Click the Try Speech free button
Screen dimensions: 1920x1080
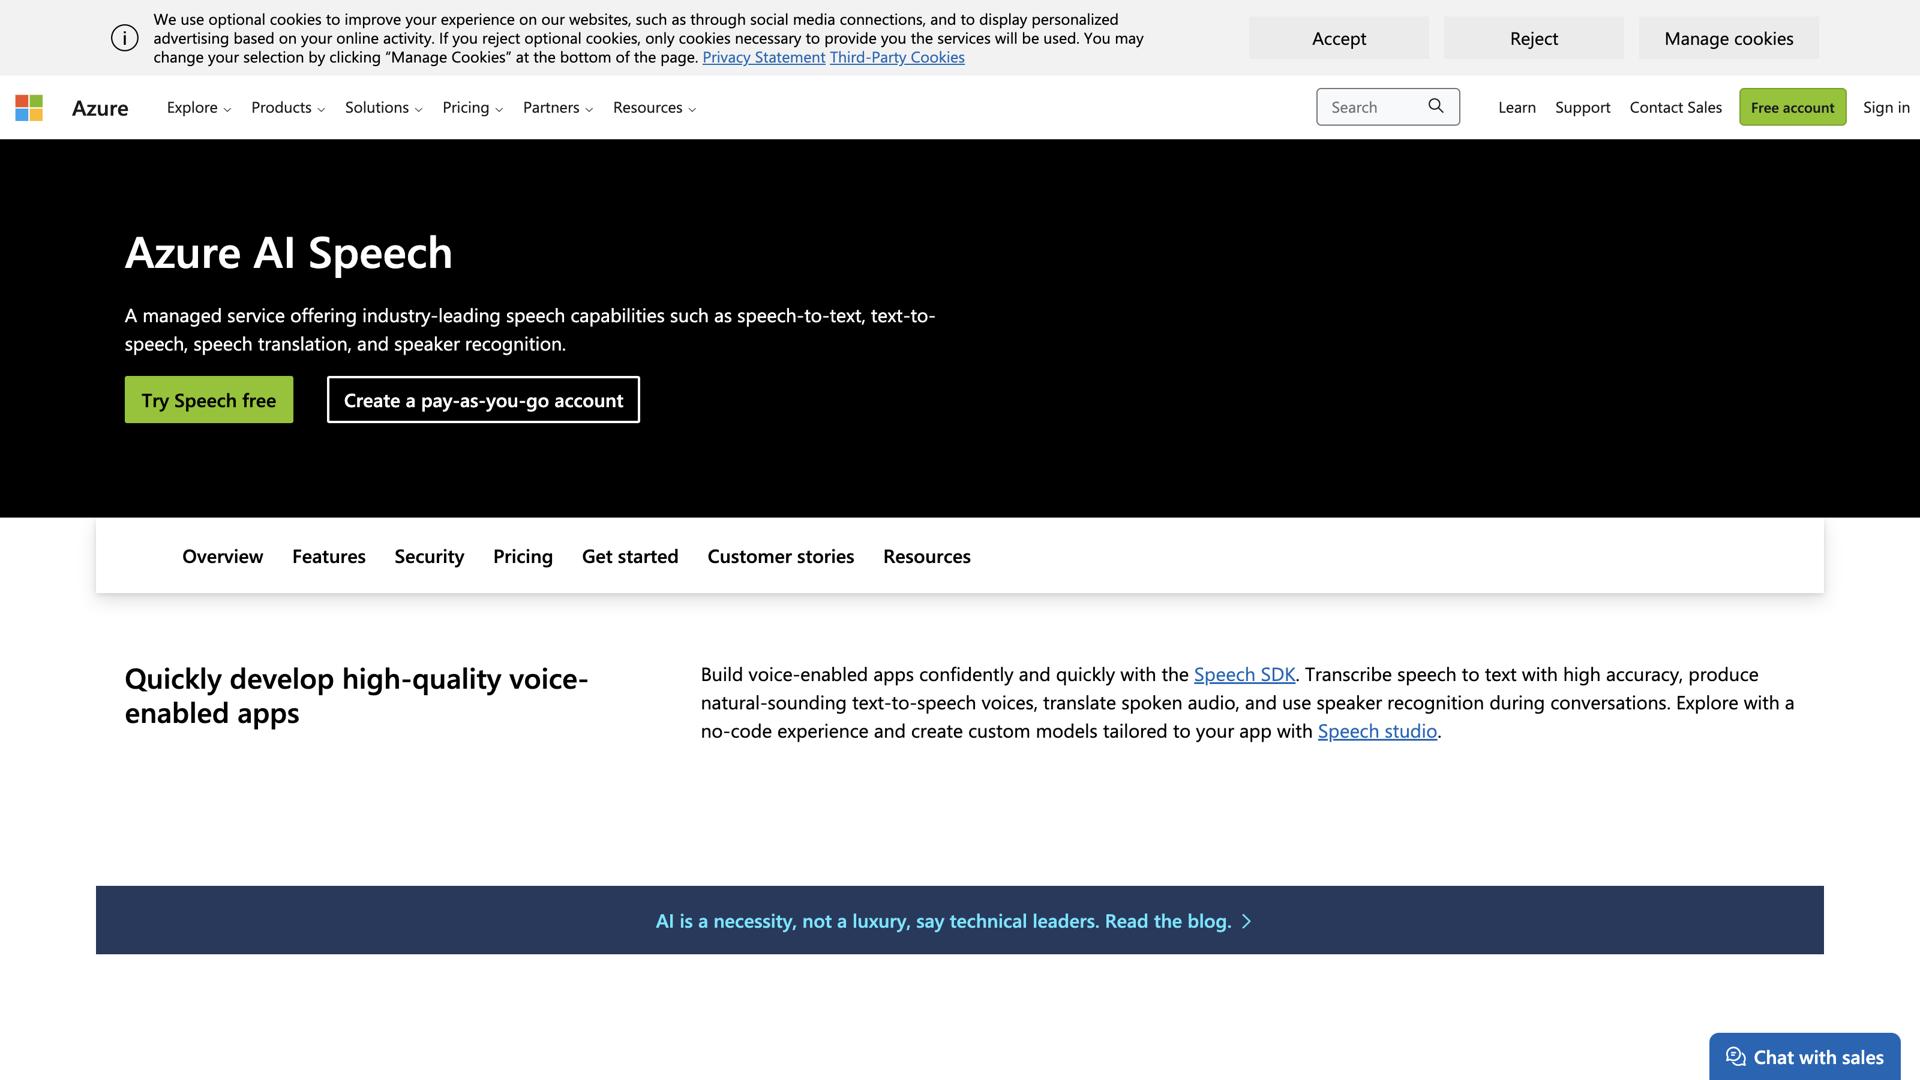pyautogui.click(x=208, y=399)
